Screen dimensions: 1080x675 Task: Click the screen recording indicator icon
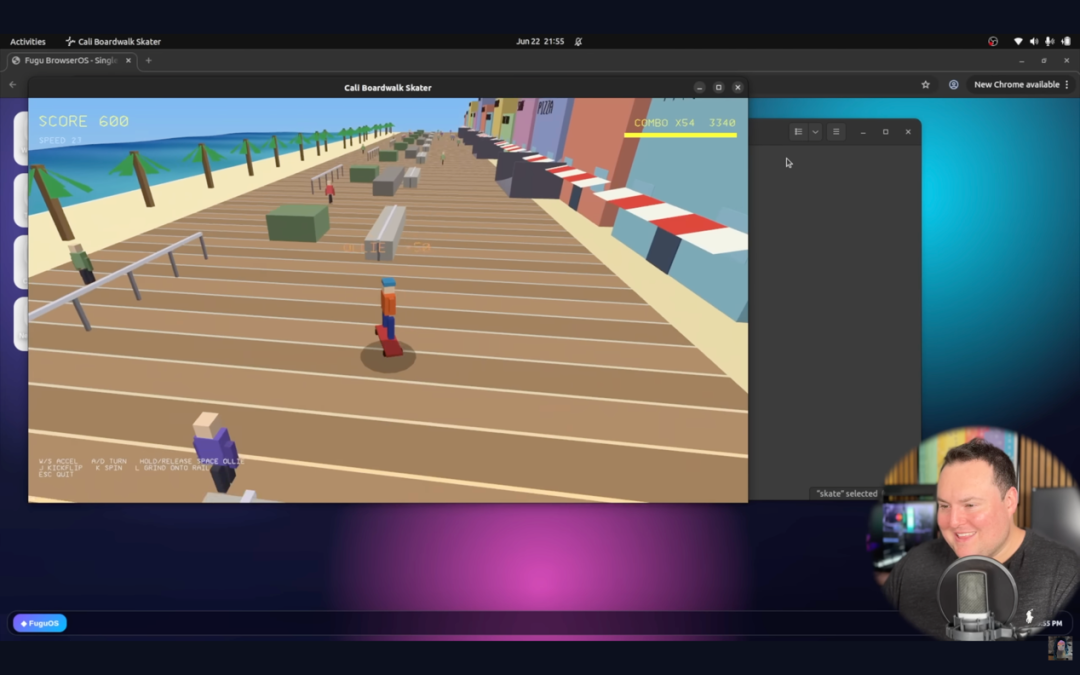click(x=993, y=41)
